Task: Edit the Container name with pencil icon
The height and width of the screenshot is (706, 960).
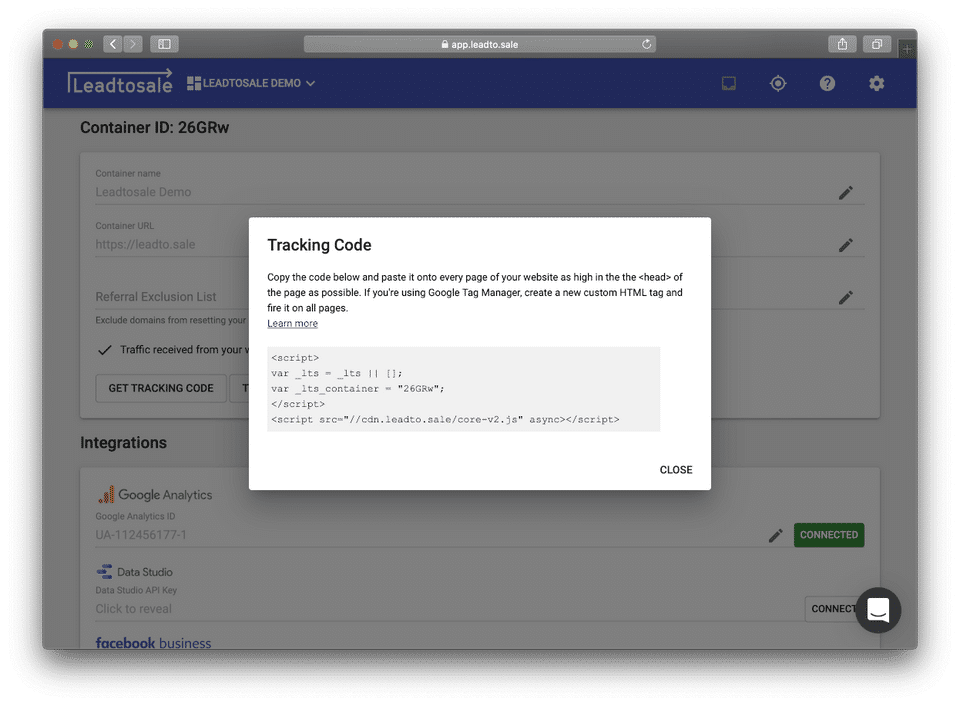Action: click(846, 193)
